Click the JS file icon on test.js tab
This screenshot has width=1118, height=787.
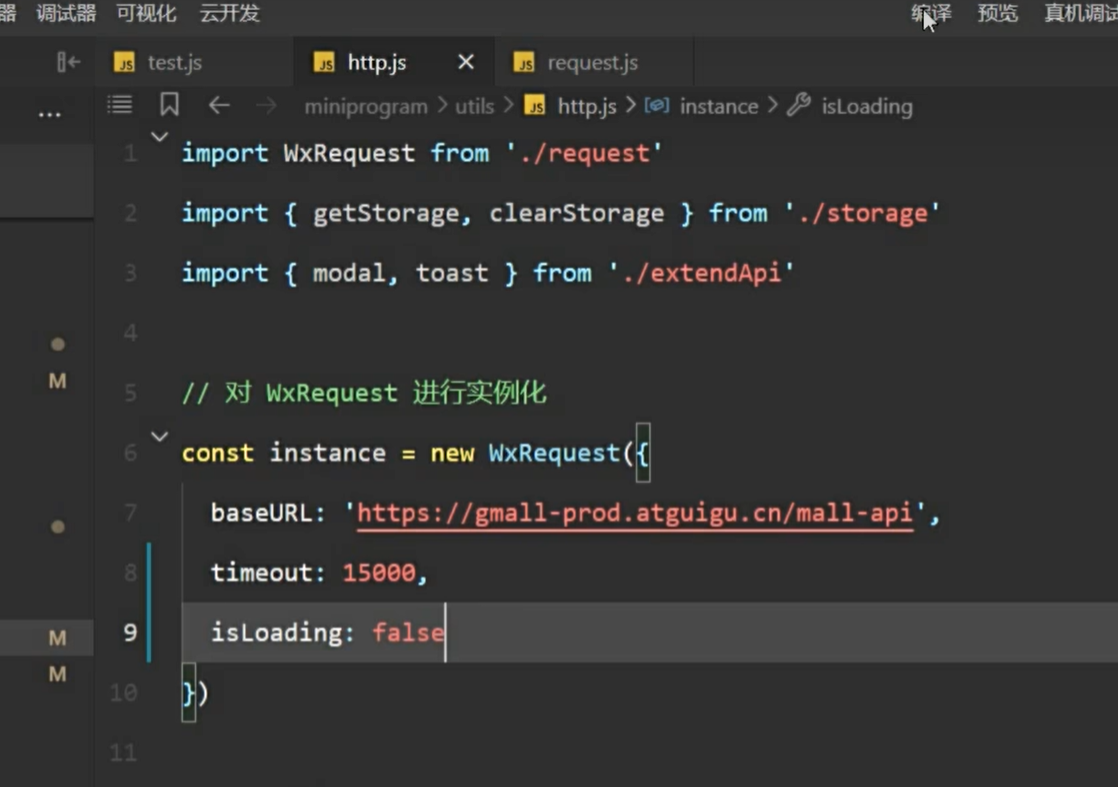point(124,63)
